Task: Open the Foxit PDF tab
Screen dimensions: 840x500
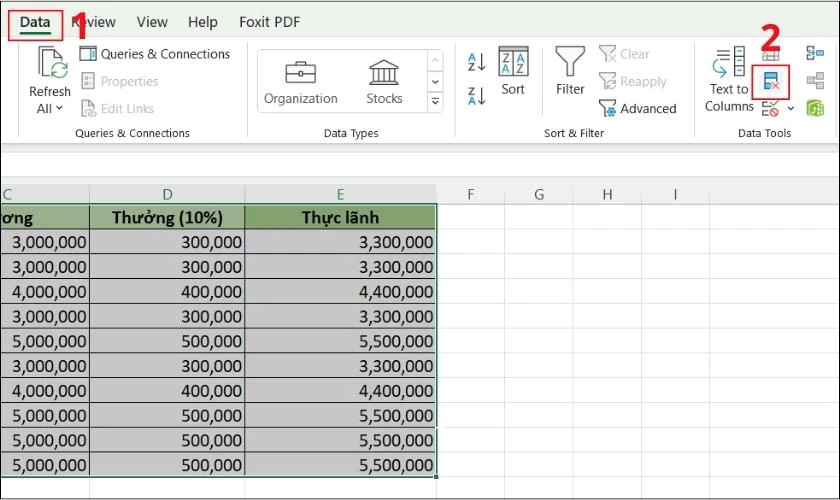Action: 269,22
